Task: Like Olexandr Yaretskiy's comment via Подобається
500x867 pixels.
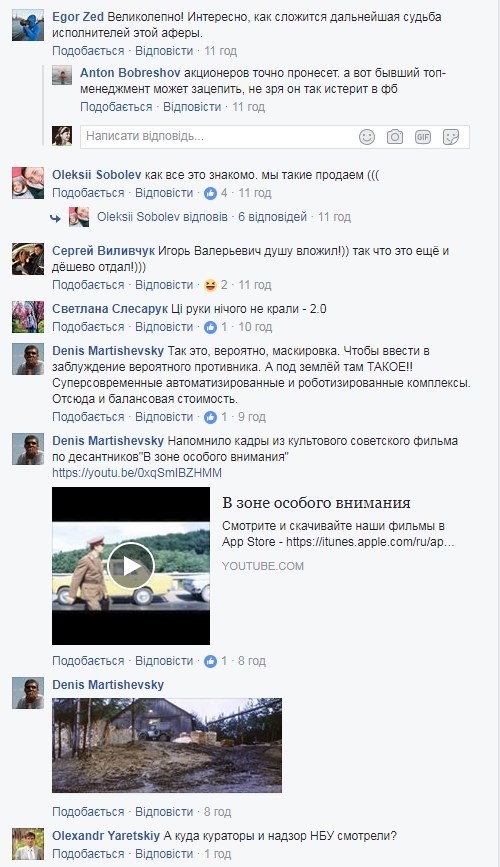Action: 88,854
